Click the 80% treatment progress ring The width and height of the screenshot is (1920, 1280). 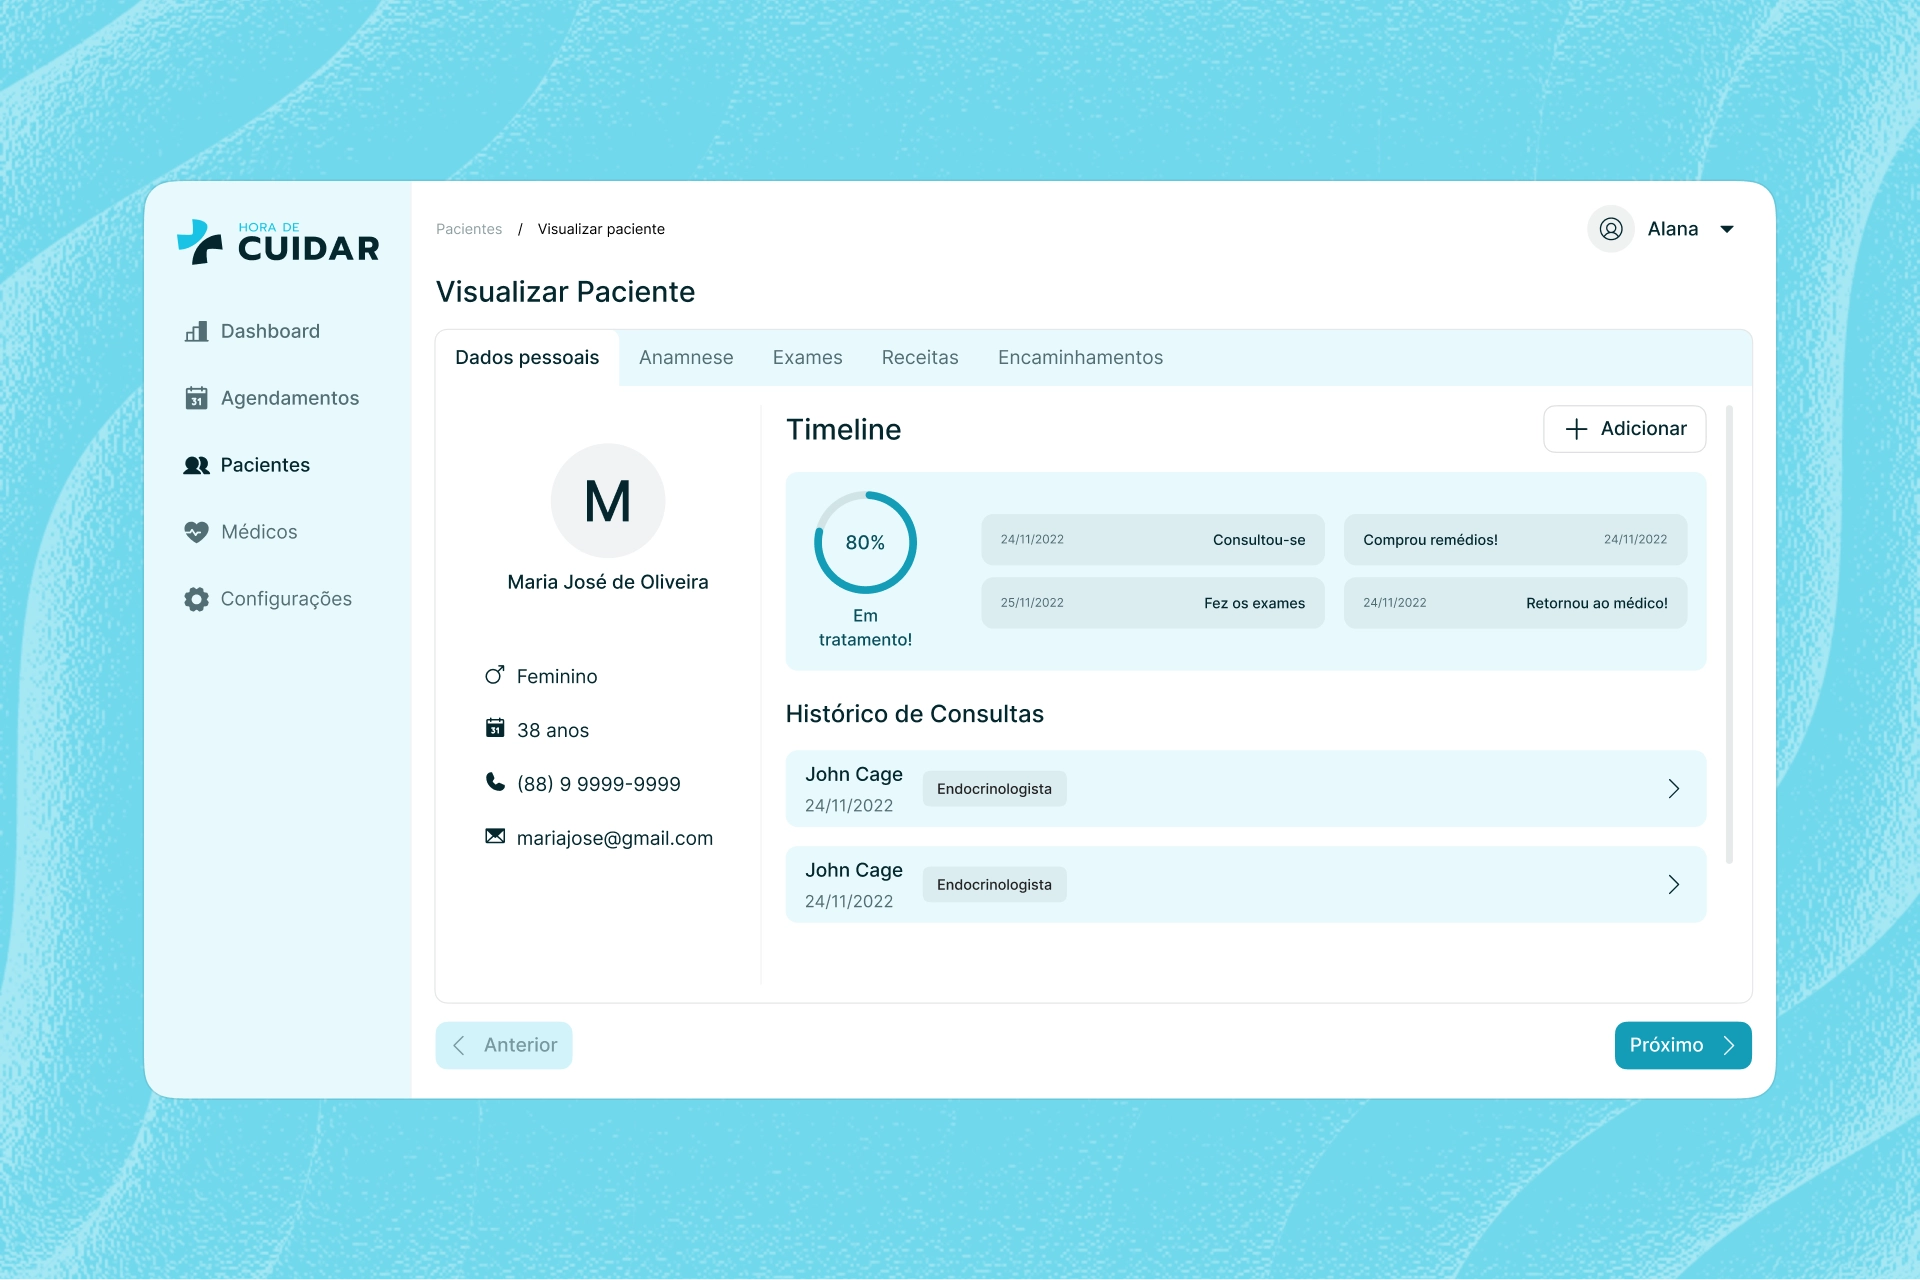point(865,542)
